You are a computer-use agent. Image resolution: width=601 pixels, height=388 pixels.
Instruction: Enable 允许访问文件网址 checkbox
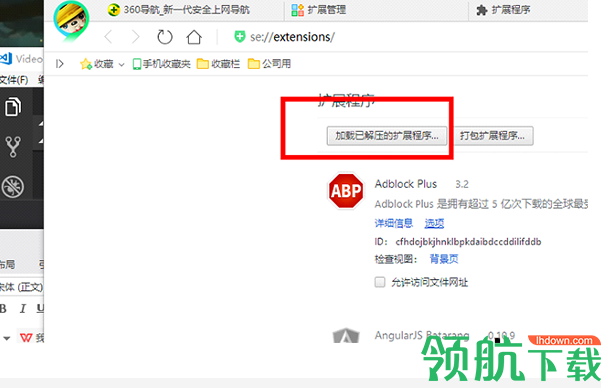pyautogui.click(x=380, y=283)
